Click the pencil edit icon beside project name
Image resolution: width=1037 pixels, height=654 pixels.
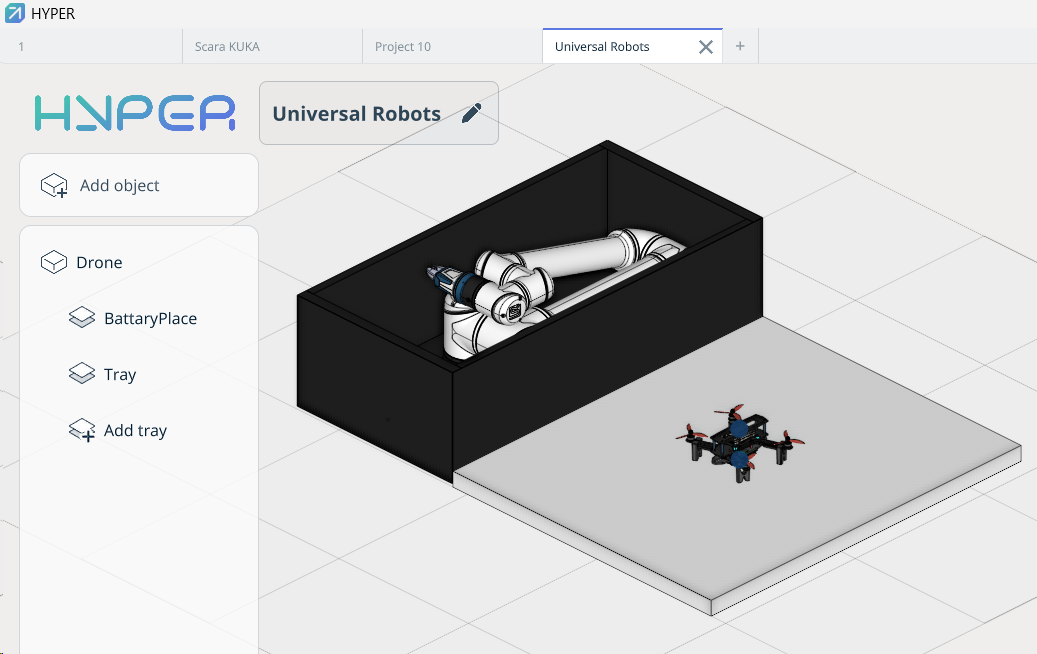[x=471, y=114]
